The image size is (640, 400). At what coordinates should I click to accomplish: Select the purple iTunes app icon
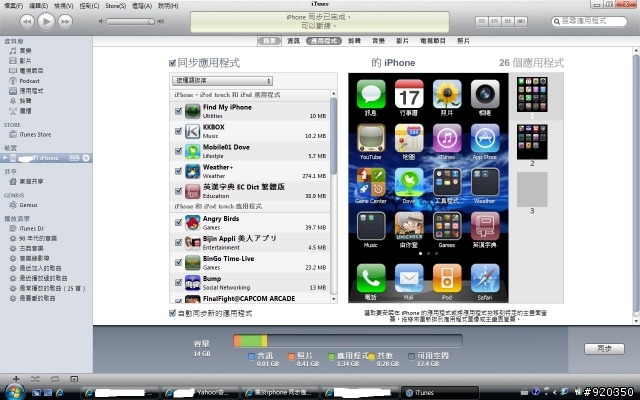pyautogui.click(x=447, y=138)
